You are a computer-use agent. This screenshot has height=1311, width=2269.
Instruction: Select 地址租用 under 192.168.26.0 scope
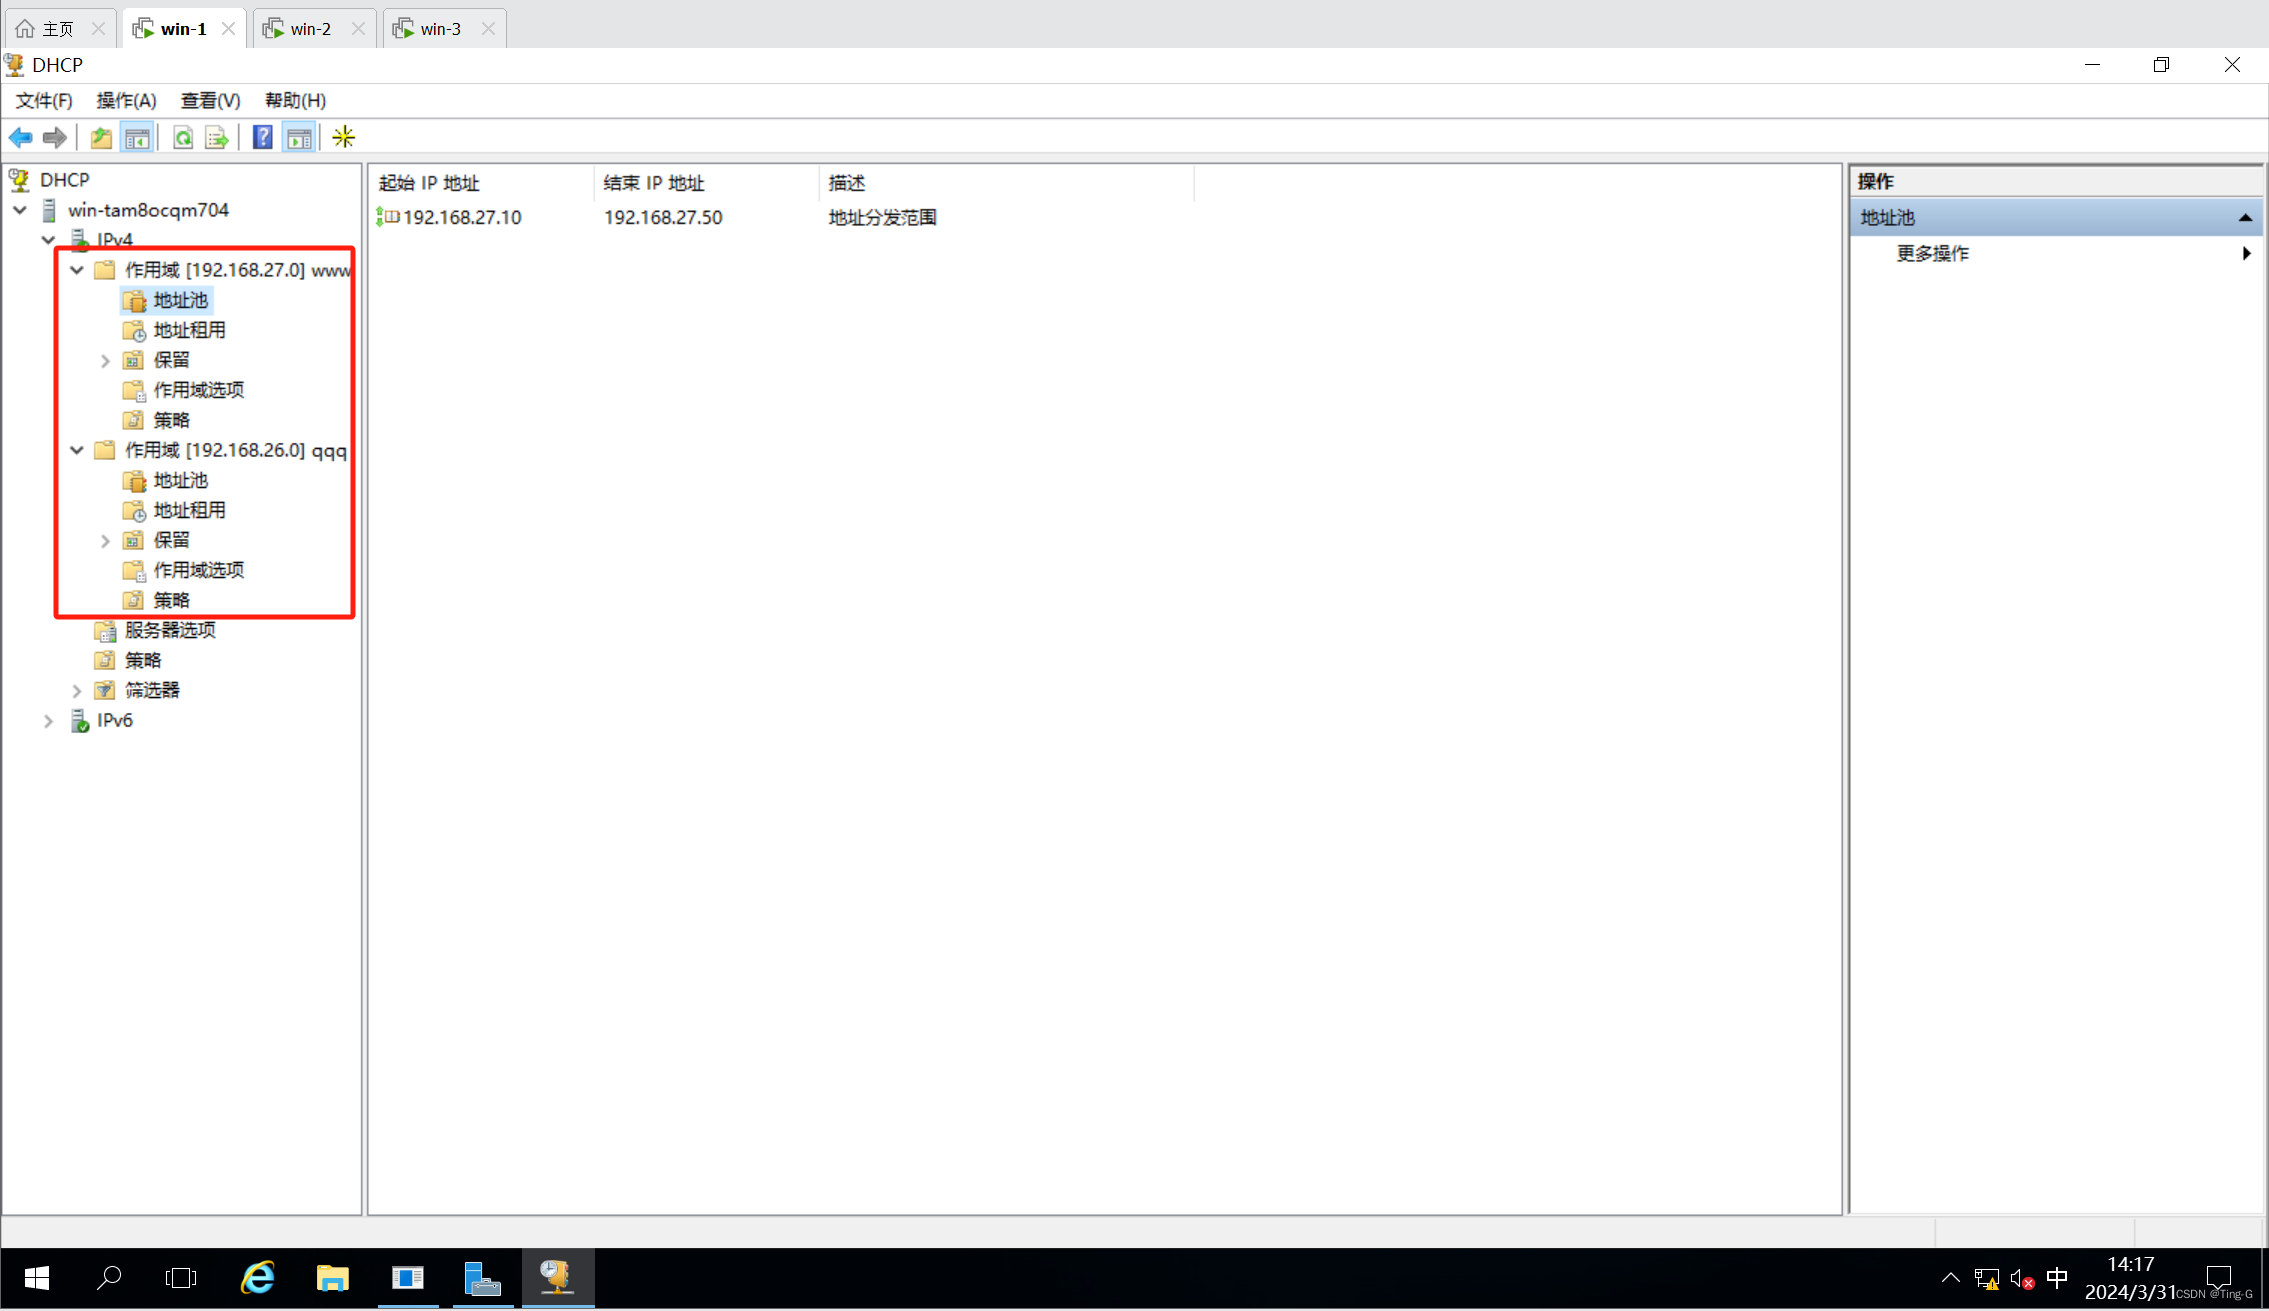coord(189,510)
